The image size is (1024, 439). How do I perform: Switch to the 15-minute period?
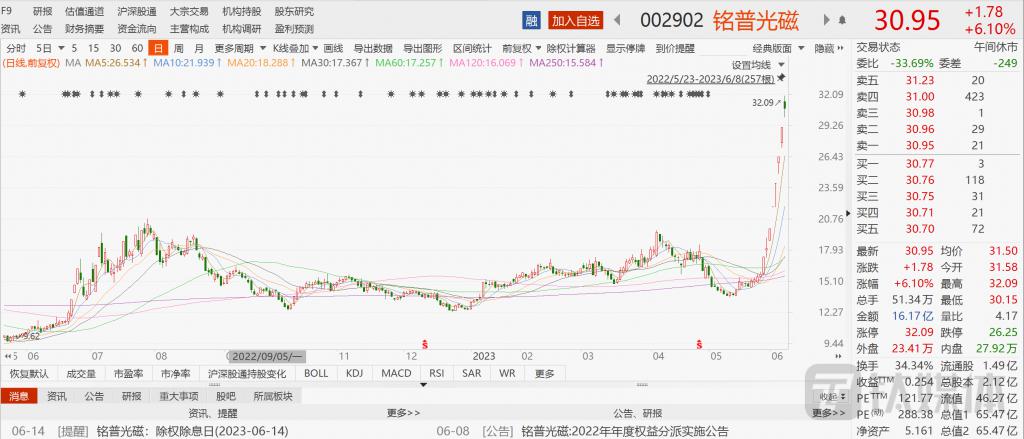click(93, 48)
